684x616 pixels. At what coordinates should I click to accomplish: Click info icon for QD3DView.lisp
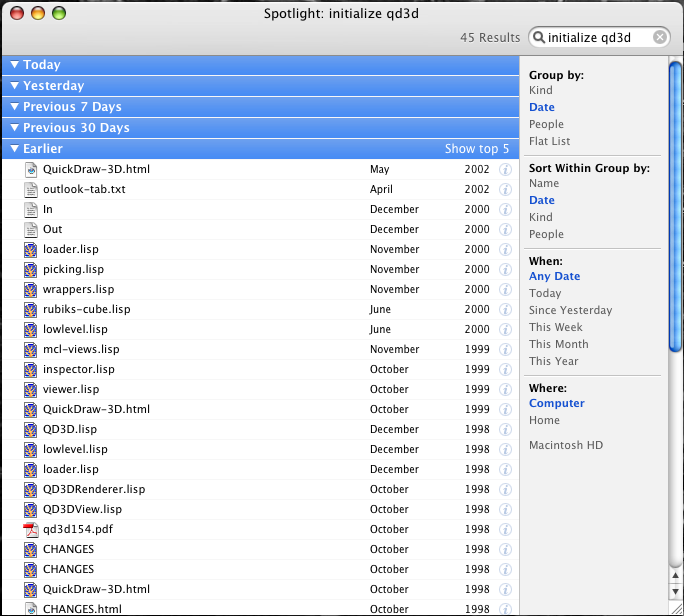point(505,510)
